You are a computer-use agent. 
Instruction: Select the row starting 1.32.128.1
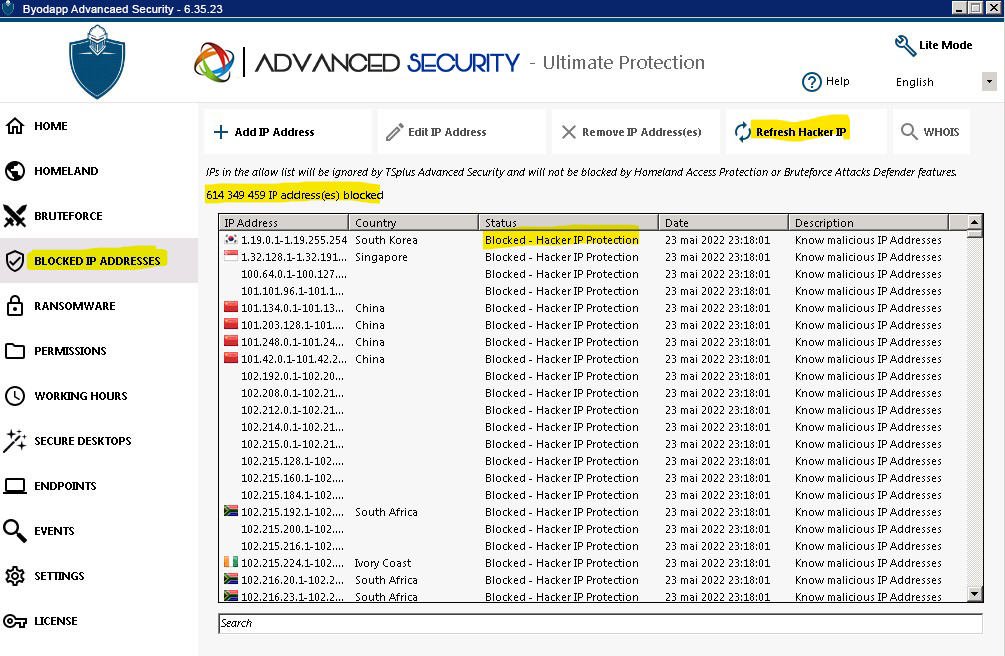593,257
